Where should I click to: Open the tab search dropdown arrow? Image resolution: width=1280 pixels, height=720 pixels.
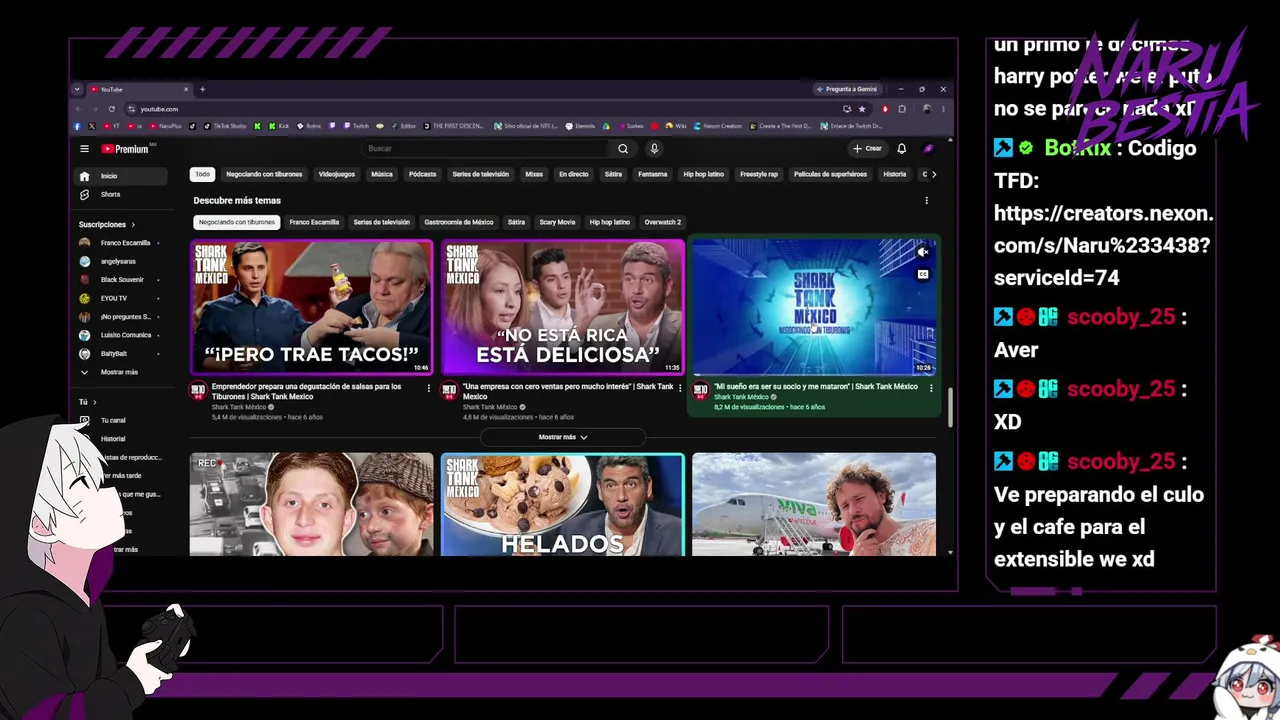[x=77, y=89]
